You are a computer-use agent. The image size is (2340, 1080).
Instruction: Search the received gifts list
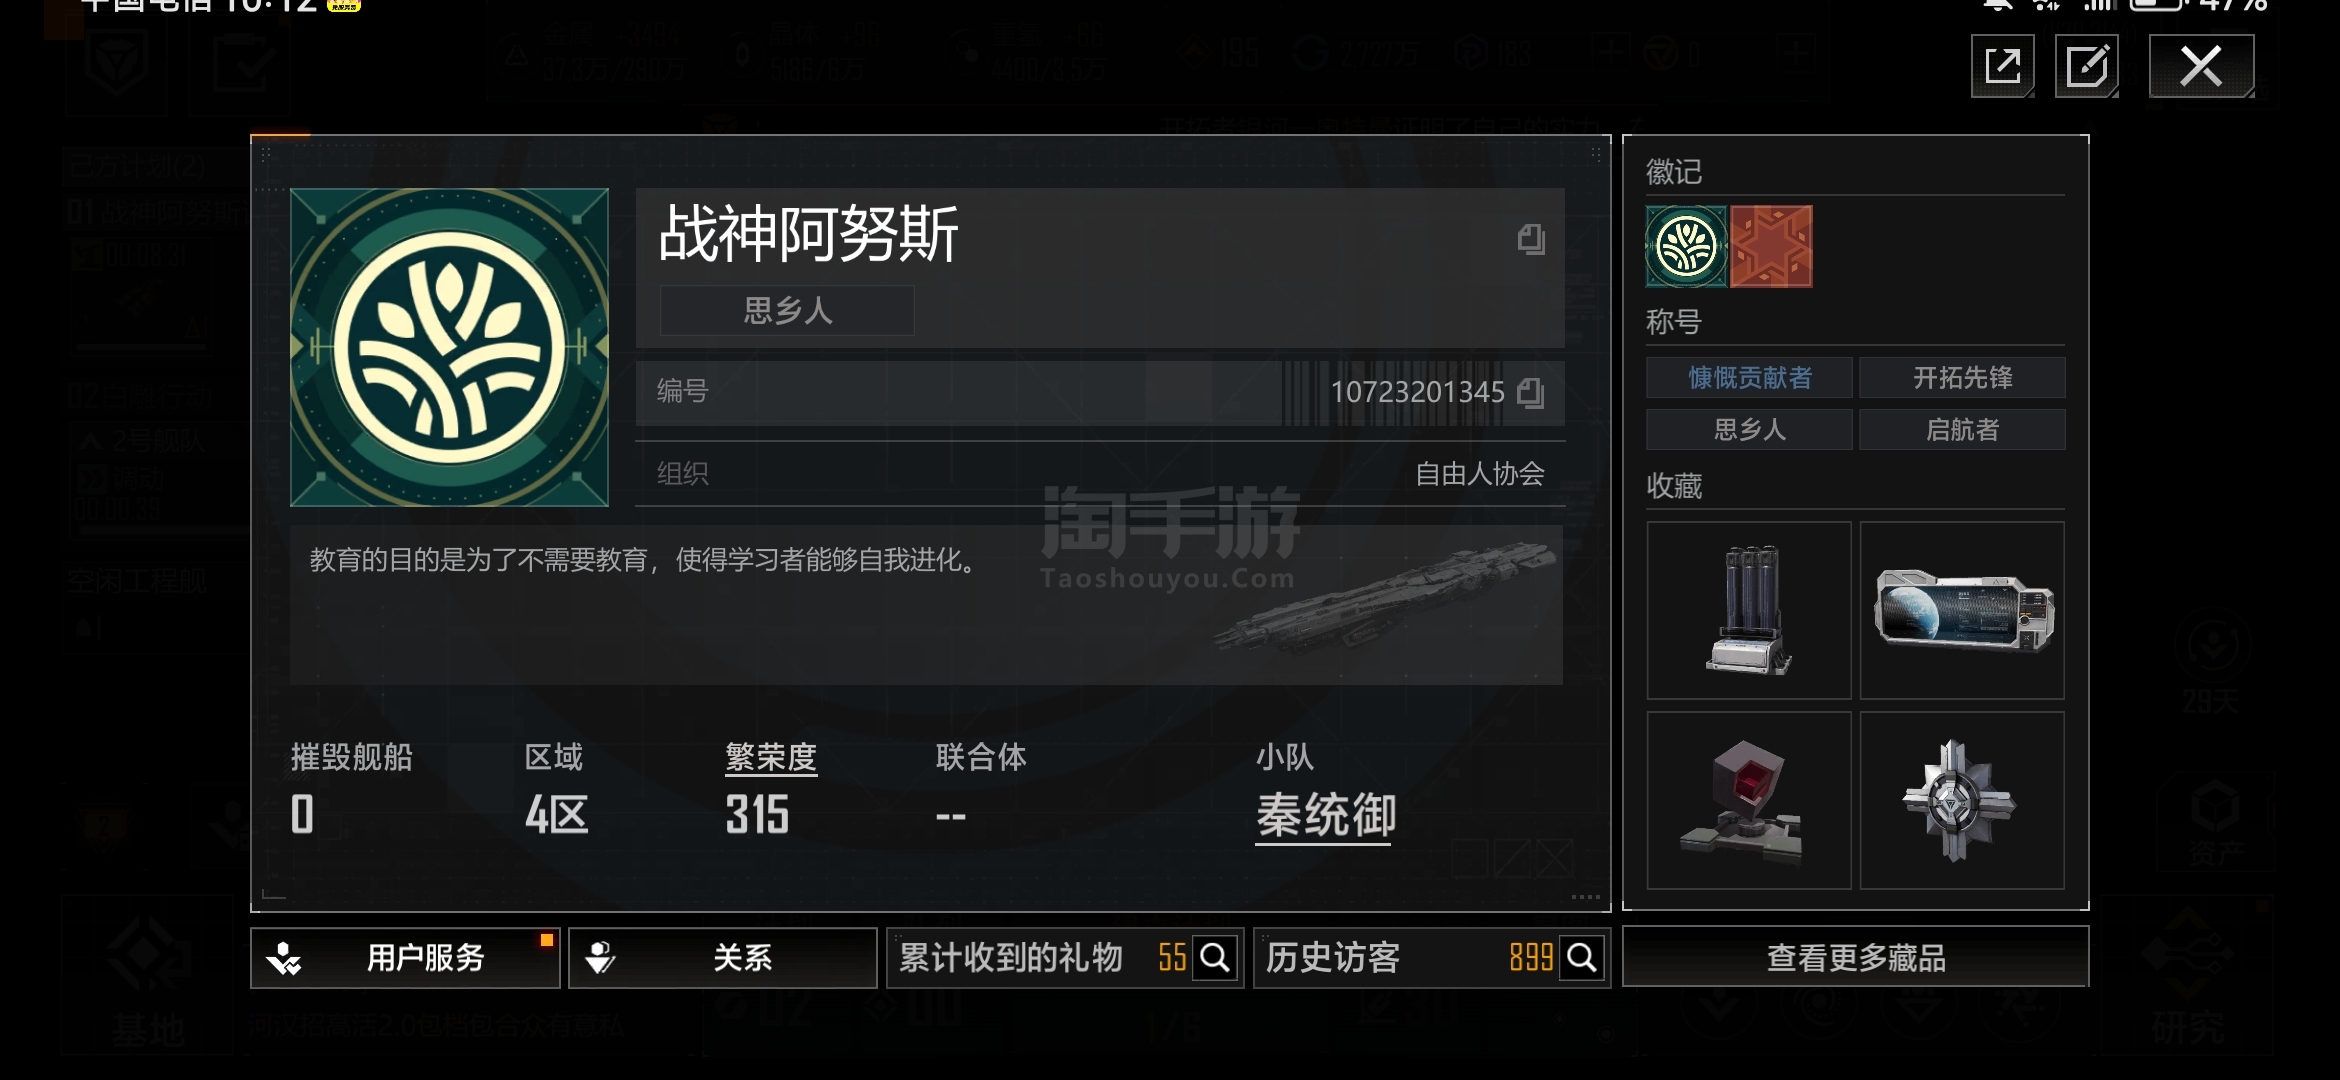[x=1215, y=958]
